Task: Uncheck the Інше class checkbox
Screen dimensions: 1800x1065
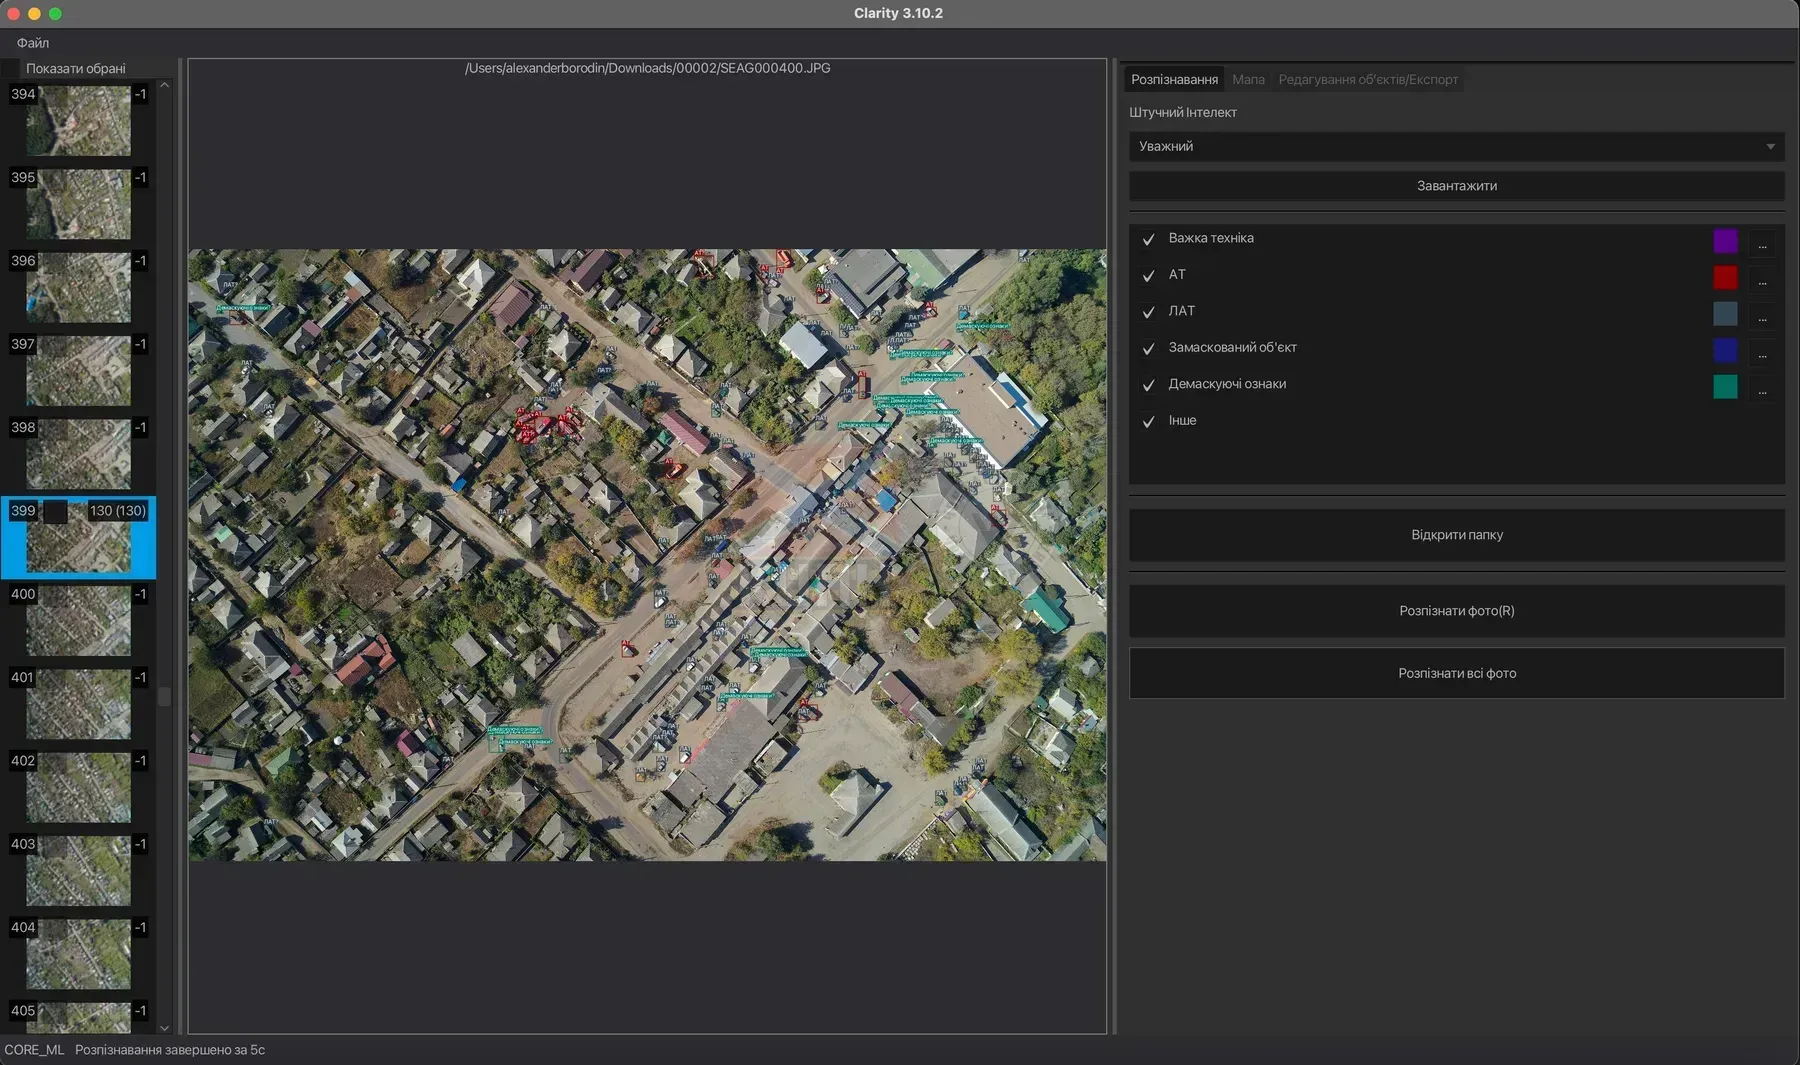Action: coord(1148,421)
